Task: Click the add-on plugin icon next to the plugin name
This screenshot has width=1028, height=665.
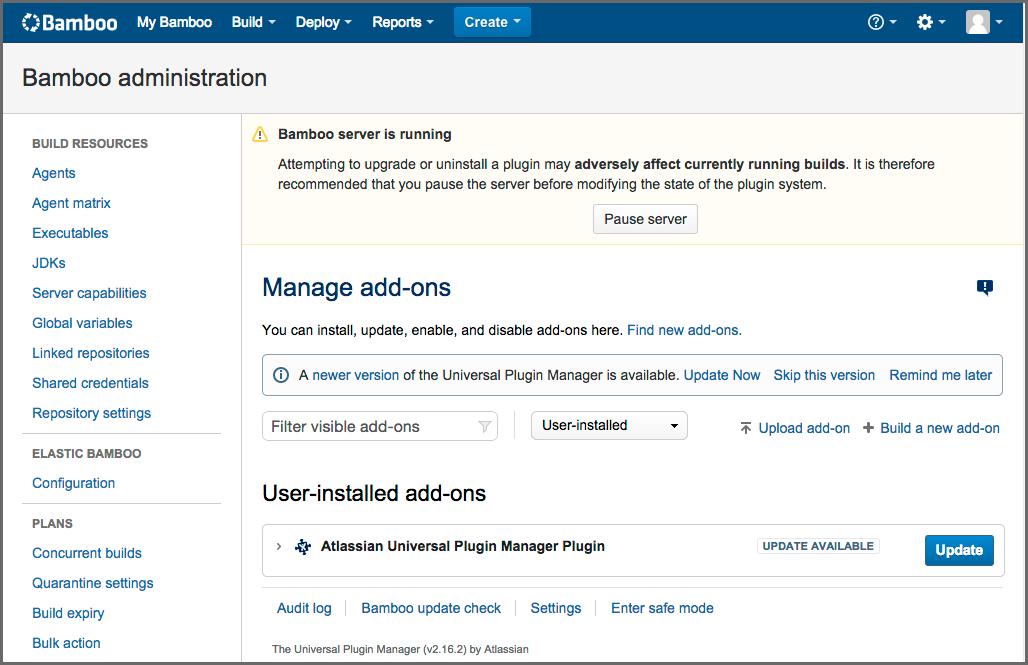Action: pos(303,546)
